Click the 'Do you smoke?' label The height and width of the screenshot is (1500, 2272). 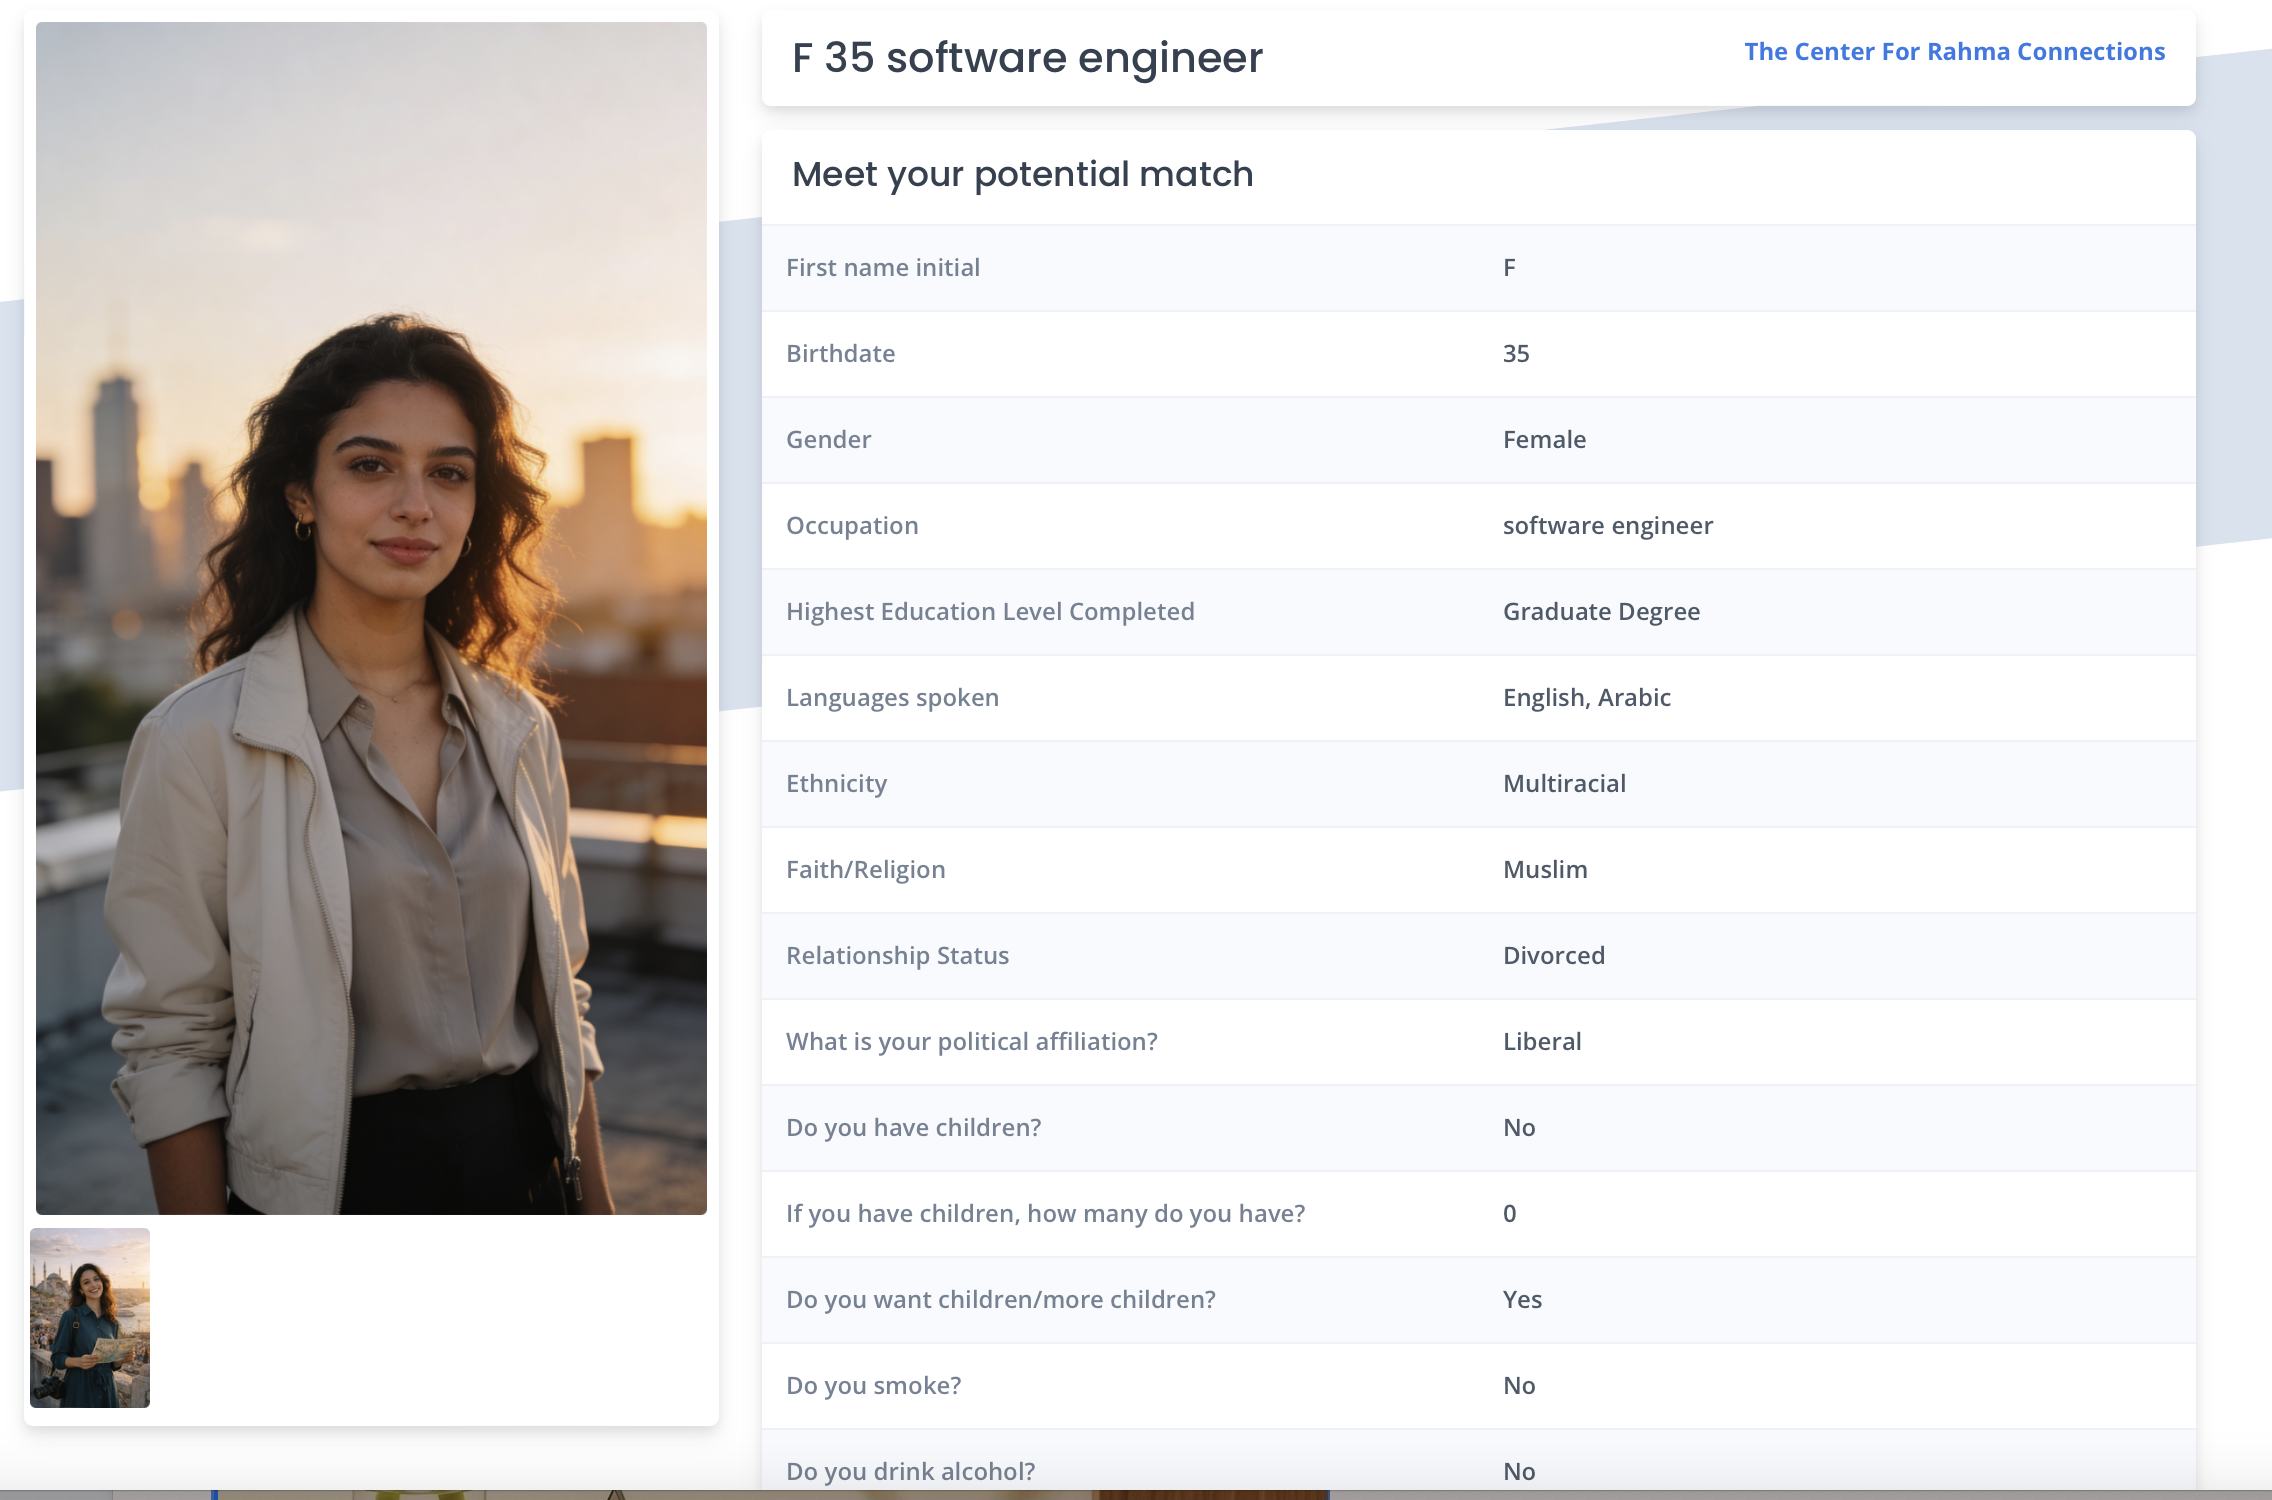click(873, 1386)
